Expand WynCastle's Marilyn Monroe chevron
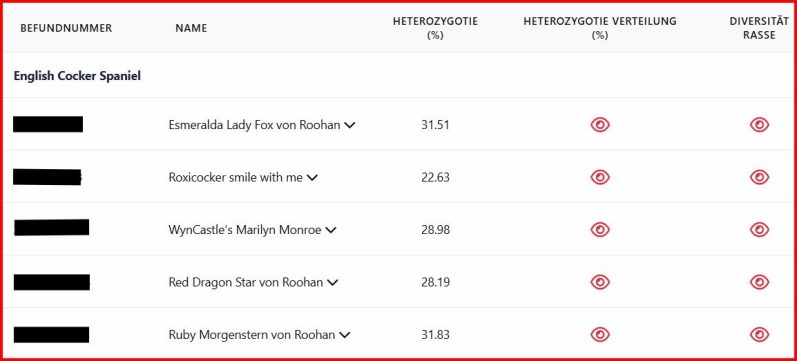 (x=331, y=230)
